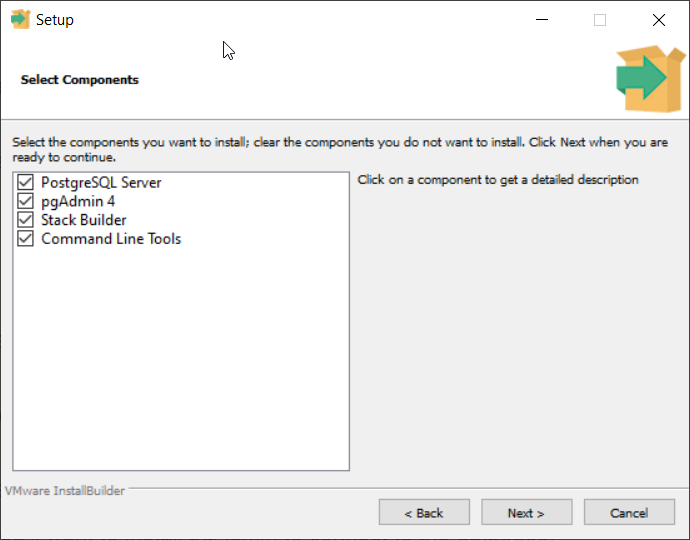
Task: Cancel the installation
Action: pyautogui.click(x=629, y=513)
